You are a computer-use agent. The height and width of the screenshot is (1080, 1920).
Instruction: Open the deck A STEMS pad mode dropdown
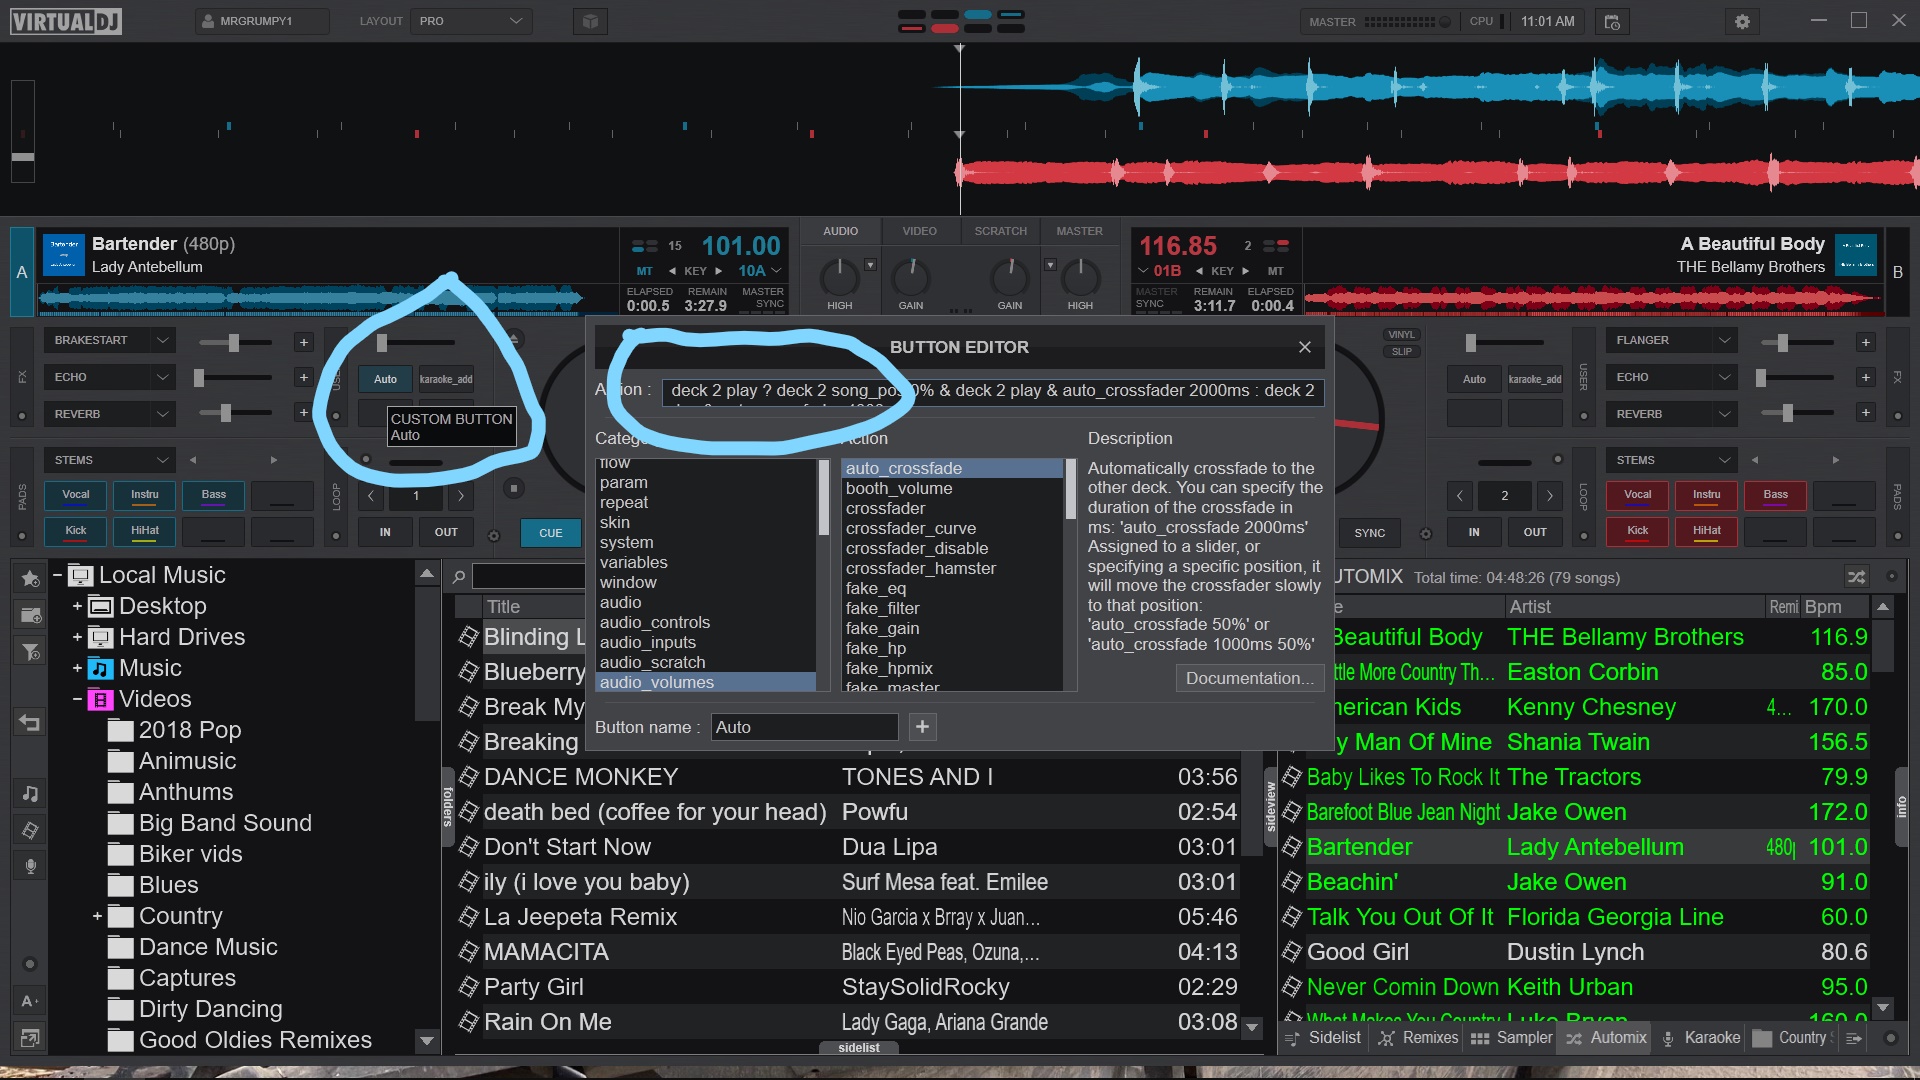click(x=109, y=460)
